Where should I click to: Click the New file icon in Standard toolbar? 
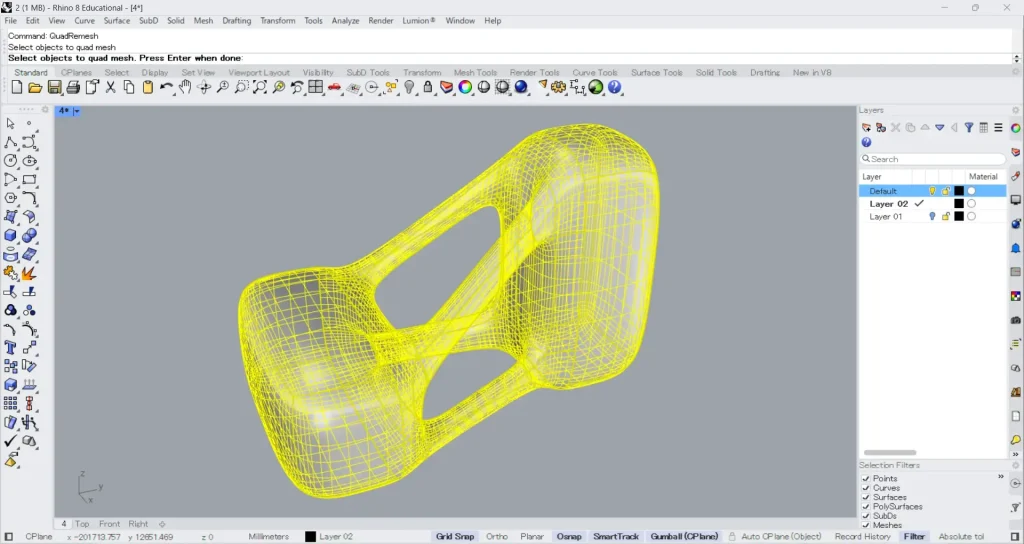click(17, 88)
